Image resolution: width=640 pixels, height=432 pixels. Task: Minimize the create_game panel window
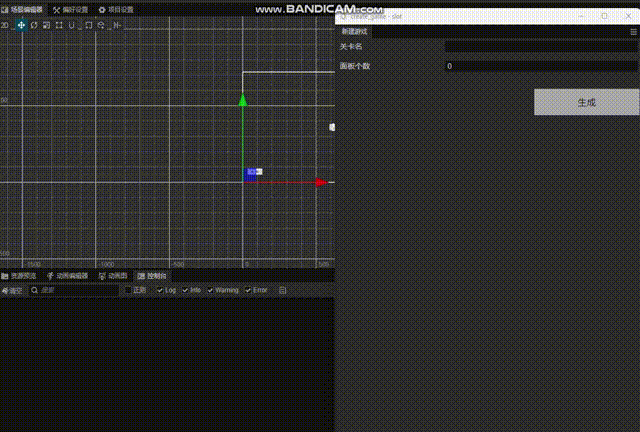click(x=581, y=16)
